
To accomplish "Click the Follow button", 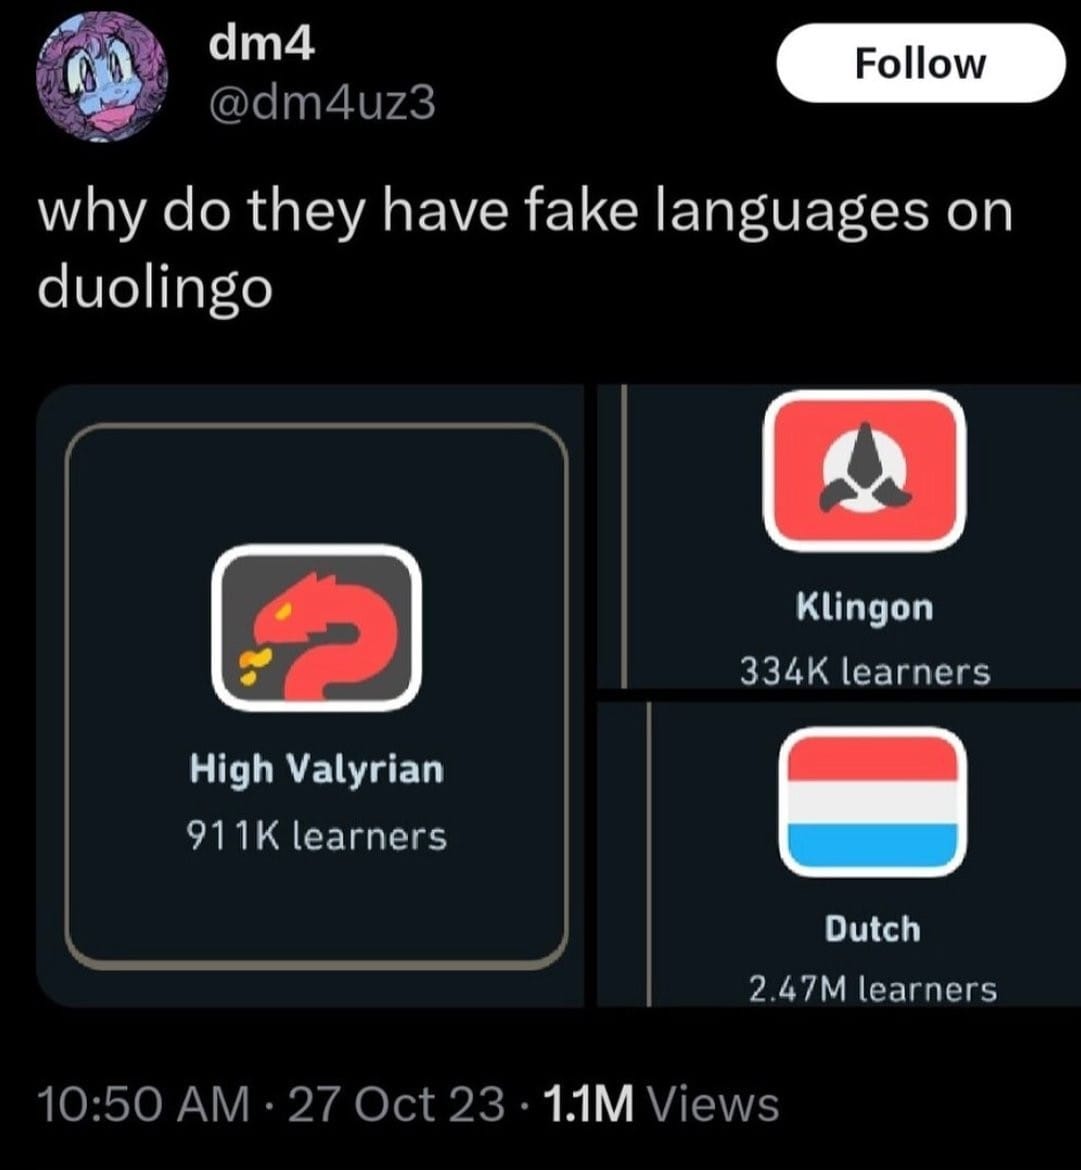I will (921, 63).
